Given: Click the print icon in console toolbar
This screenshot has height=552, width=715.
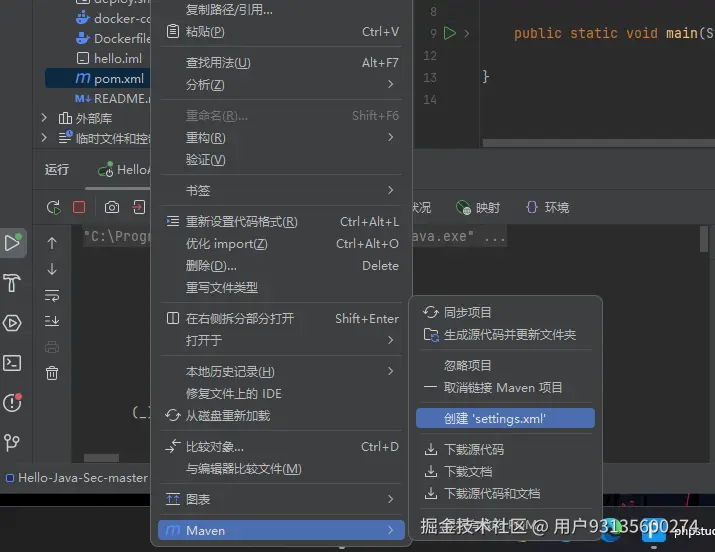Looking at the screenshot, I should [x=52, y=347].
